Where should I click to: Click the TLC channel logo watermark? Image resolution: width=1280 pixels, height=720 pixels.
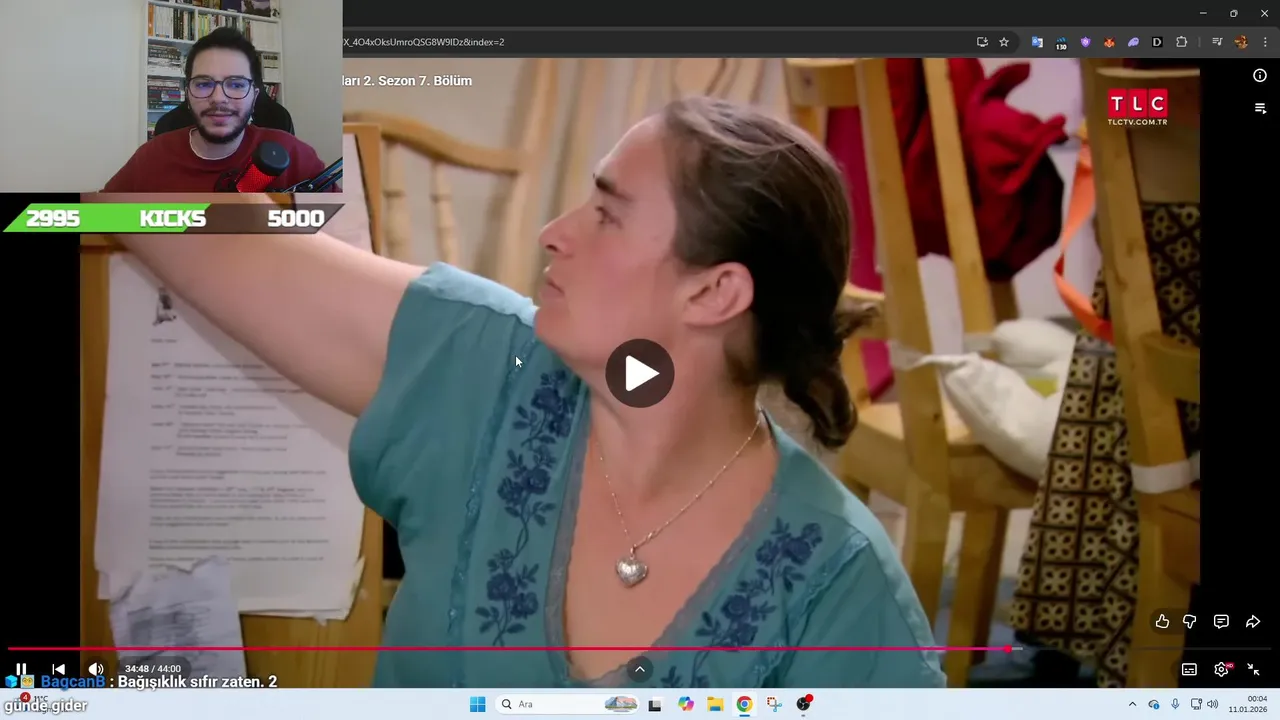coord(1137,107)
